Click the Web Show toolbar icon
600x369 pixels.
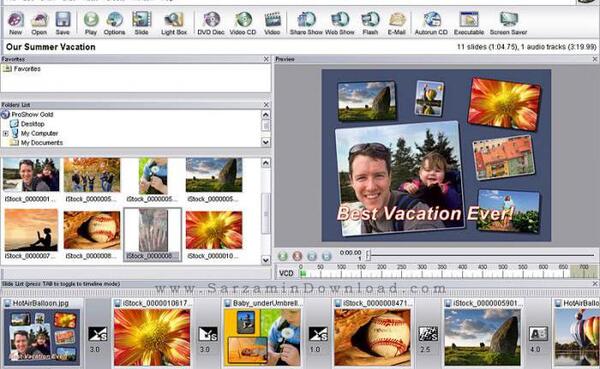pyautogui.click(x=340, y=23)
